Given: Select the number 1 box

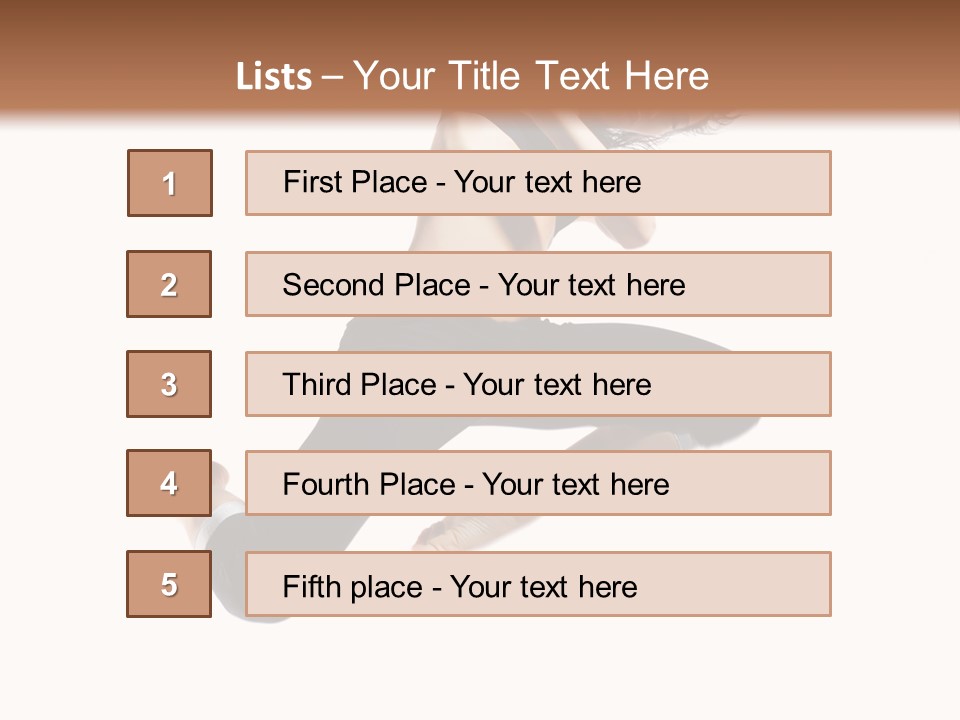Looking at the screenshot, I should 170,183.
